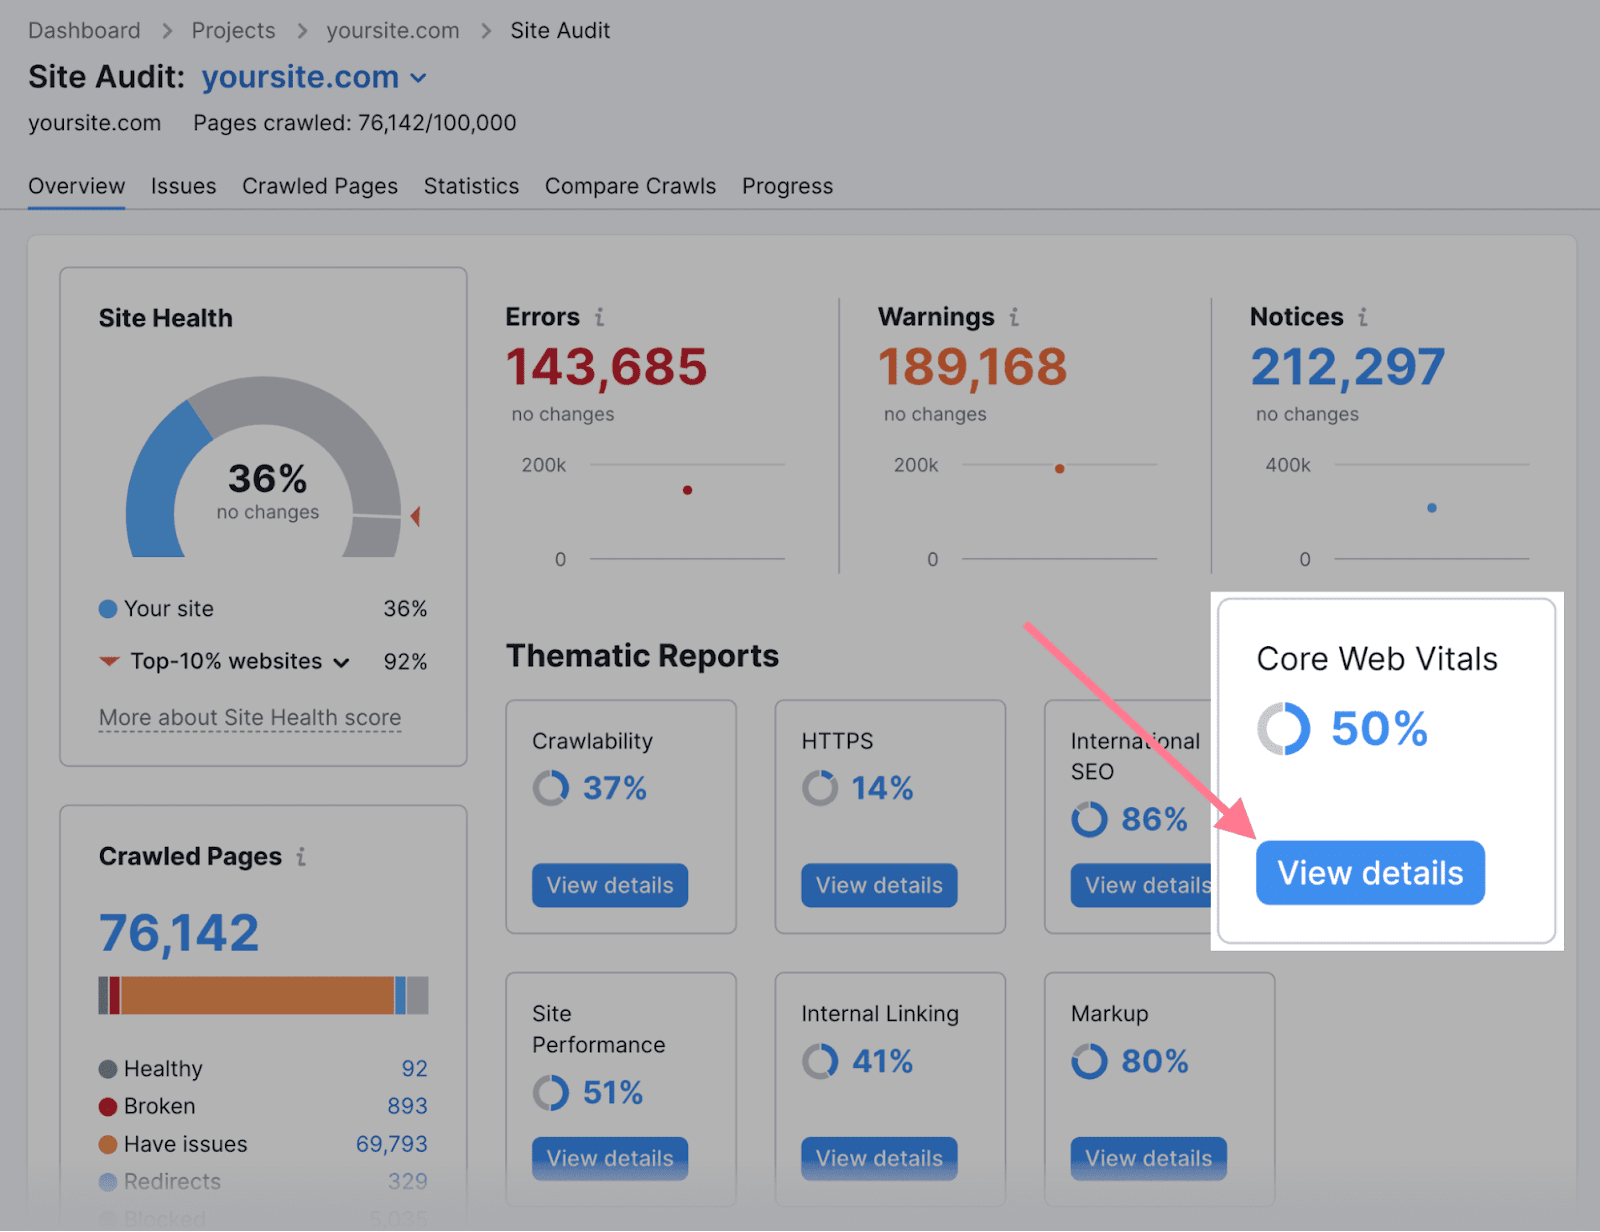Viewport: 1600px width, 1232px height.
Task: Click the Site Health gauge indicator
Action: (x=415, y=518)
